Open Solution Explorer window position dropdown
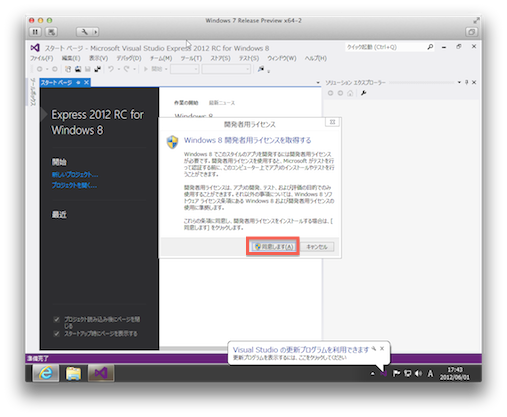Viewport: 507px width, 417px height. click(x=459, y=82)
